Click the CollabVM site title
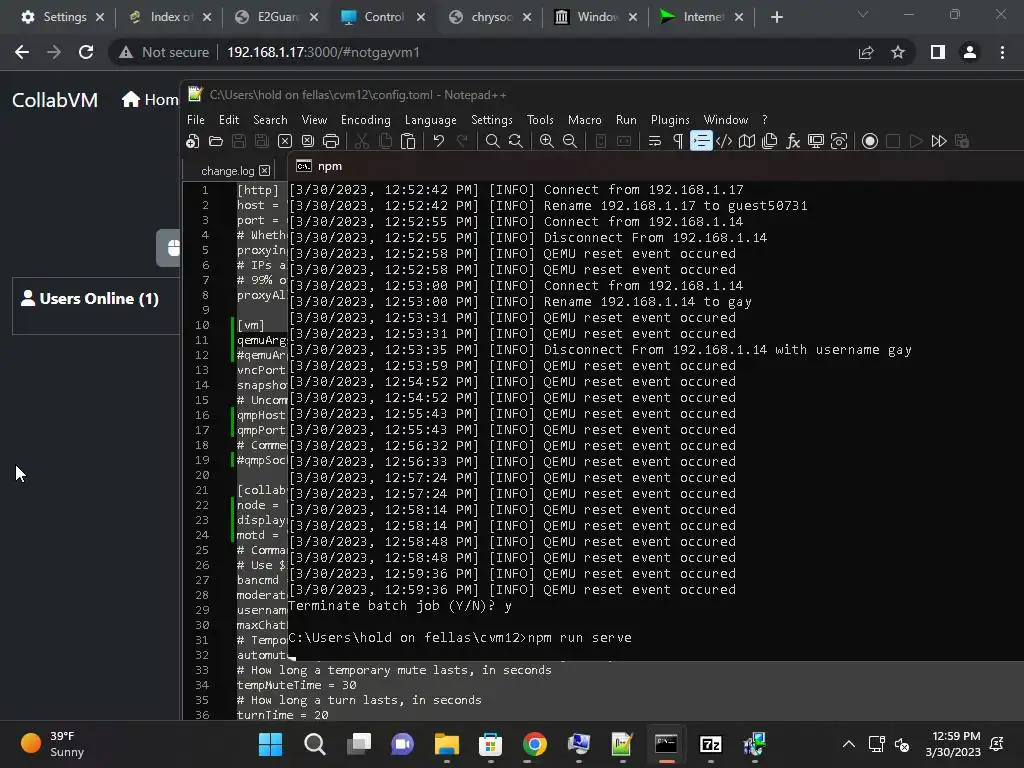 [55, 100]
